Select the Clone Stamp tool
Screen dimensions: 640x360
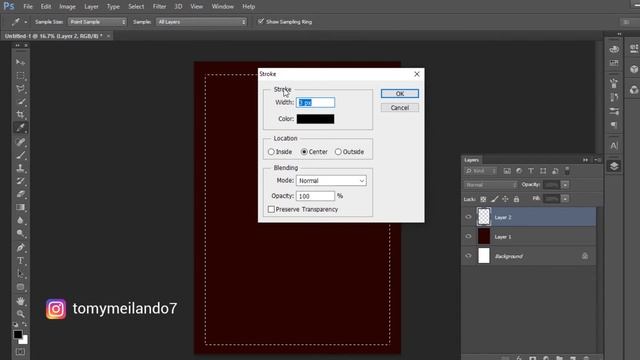coord(20,168)
